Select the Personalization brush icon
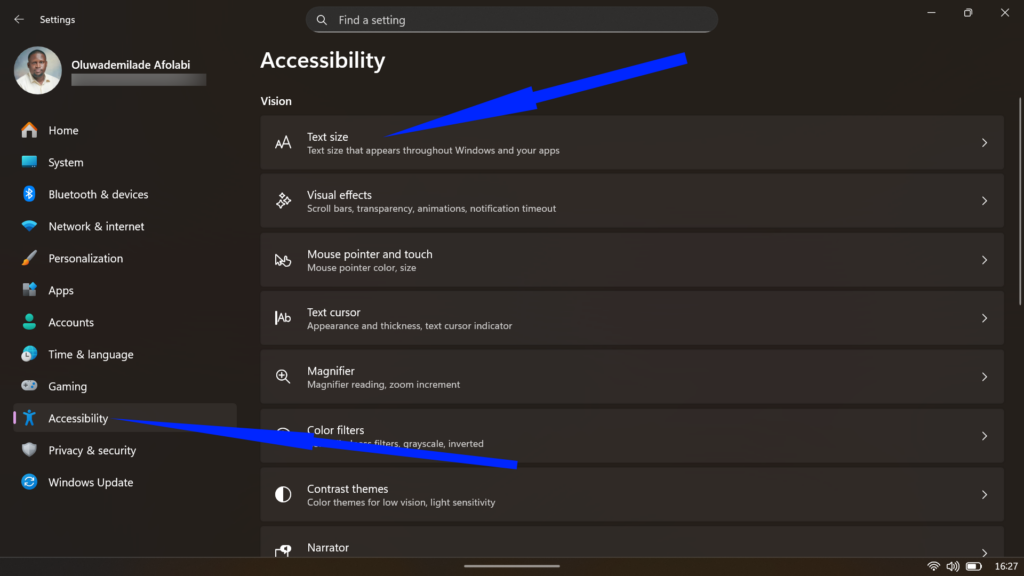 click(x=30, y=258)
